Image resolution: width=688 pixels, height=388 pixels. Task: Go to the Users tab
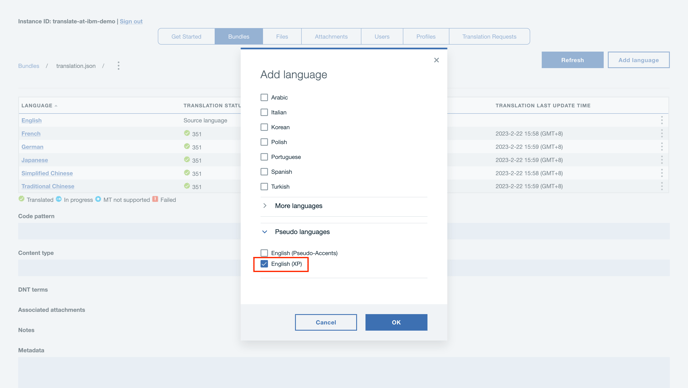coord(382,36)
